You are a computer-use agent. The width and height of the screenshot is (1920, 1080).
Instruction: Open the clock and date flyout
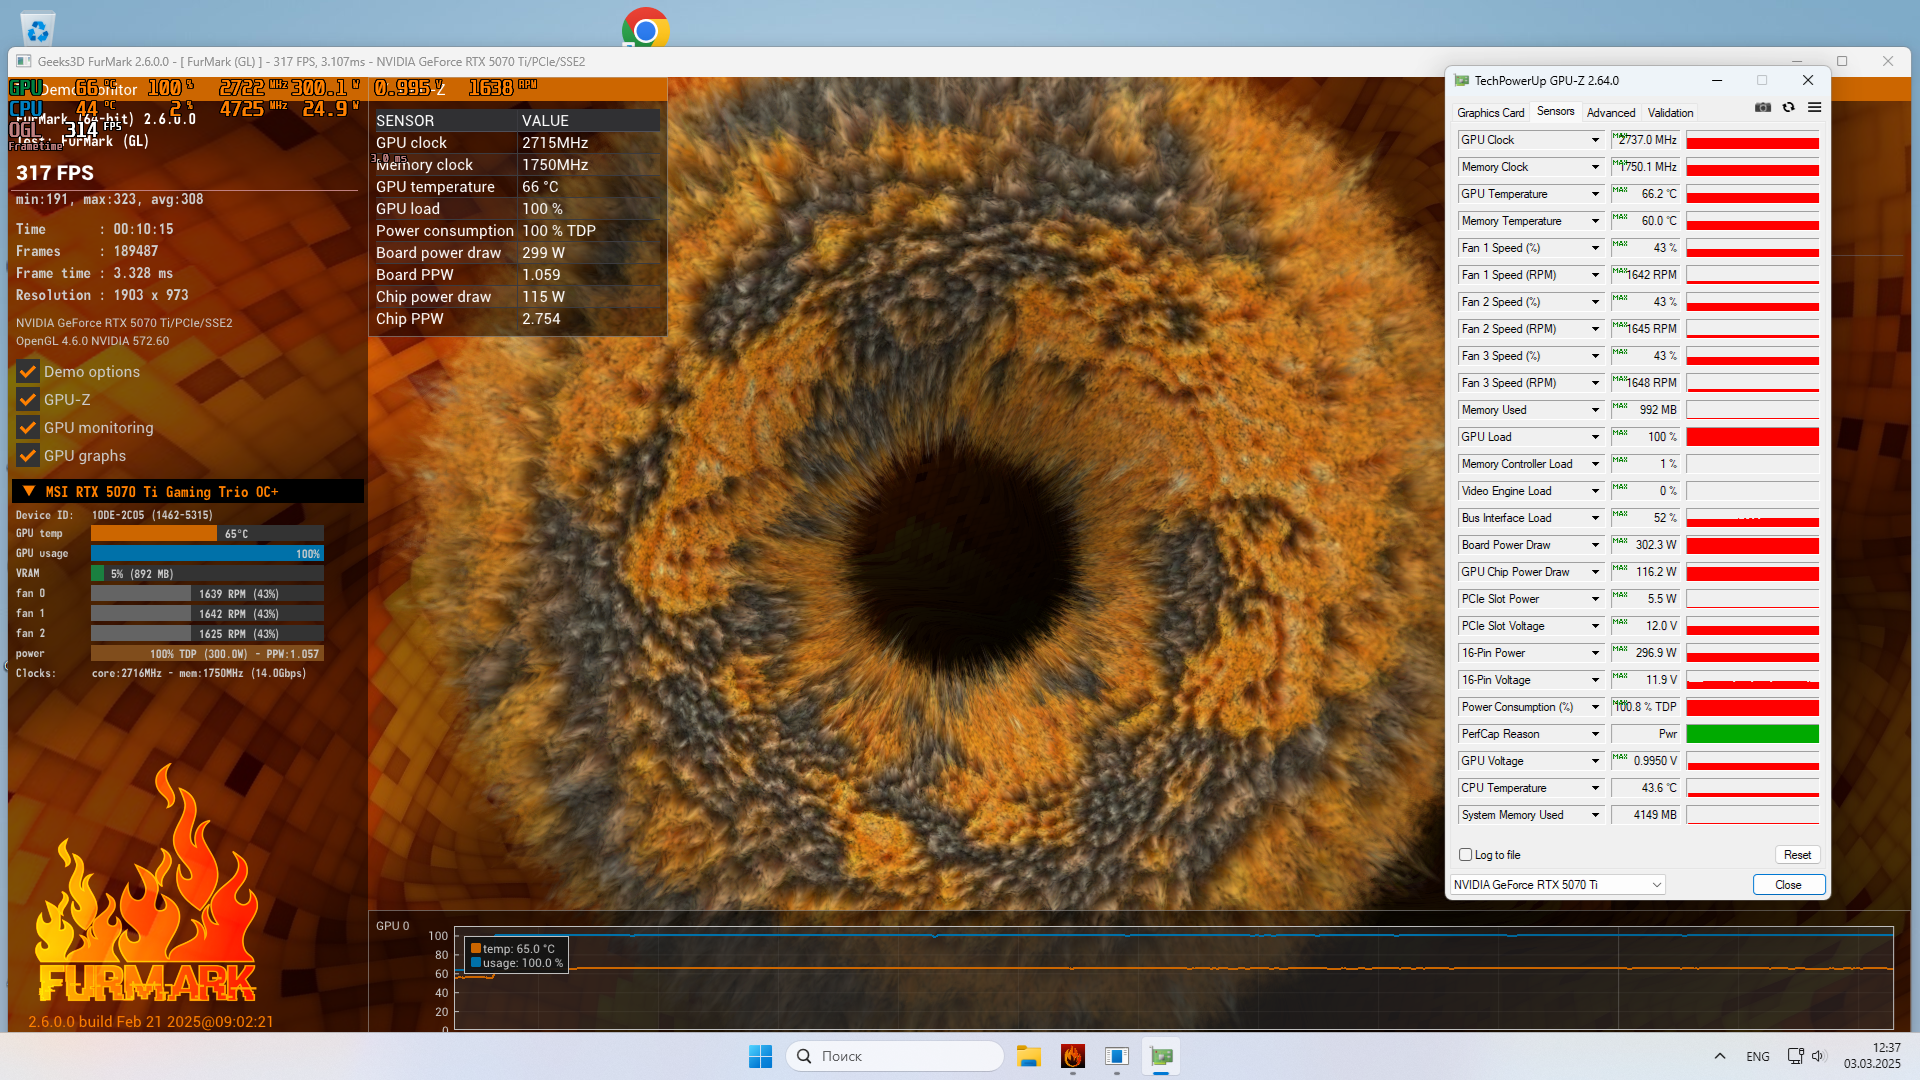pos(1872,1056)
